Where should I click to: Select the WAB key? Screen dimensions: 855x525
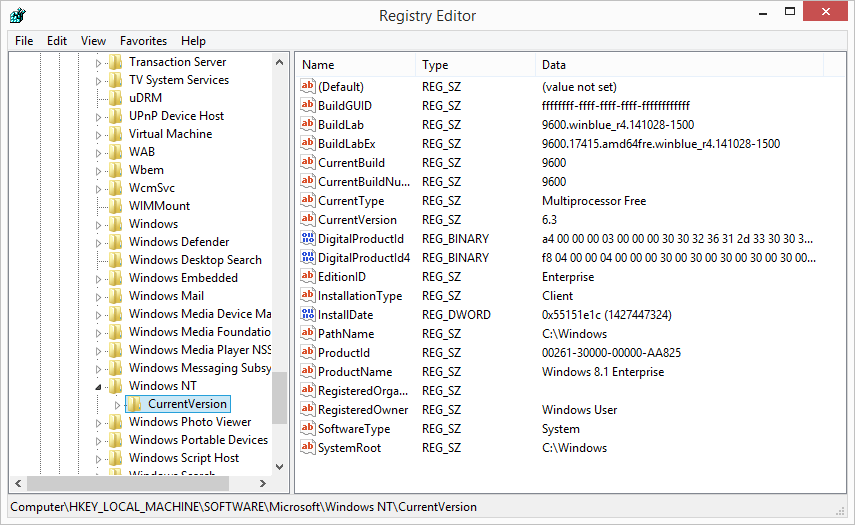click(x=142, y=152)
